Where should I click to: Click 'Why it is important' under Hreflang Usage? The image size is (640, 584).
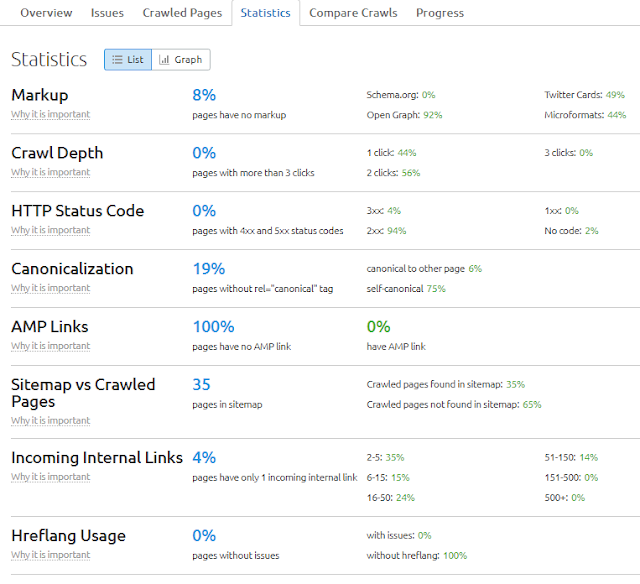pos(50,556)
